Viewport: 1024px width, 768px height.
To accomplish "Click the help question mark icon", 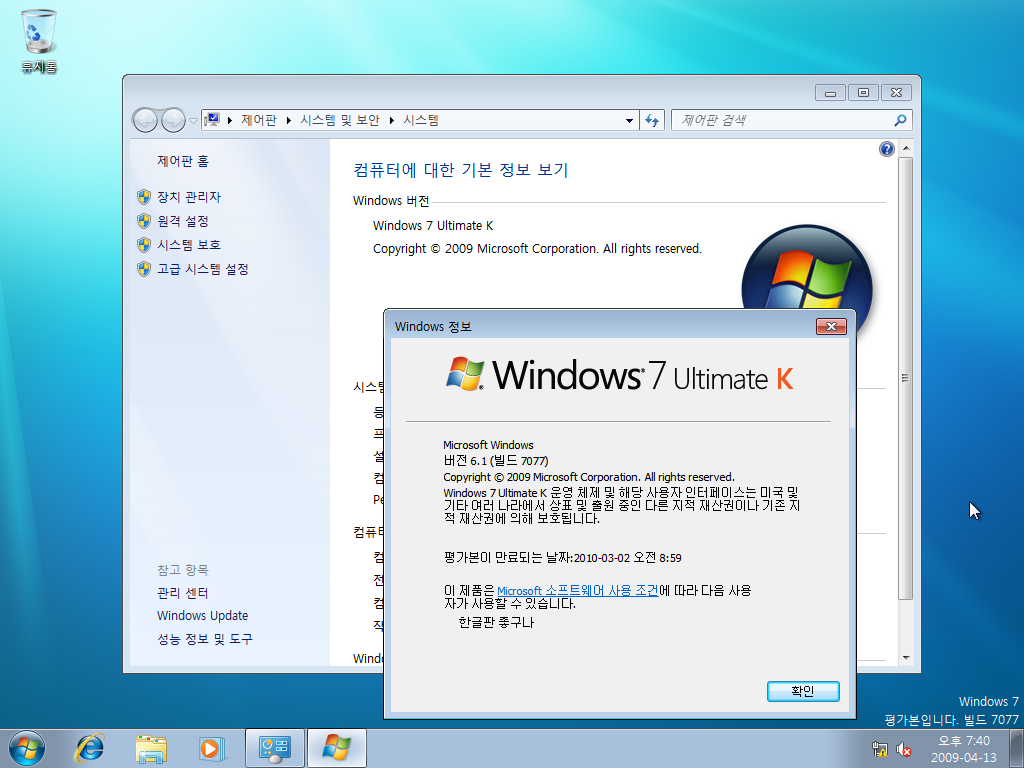I will click(x=886, y=149).
